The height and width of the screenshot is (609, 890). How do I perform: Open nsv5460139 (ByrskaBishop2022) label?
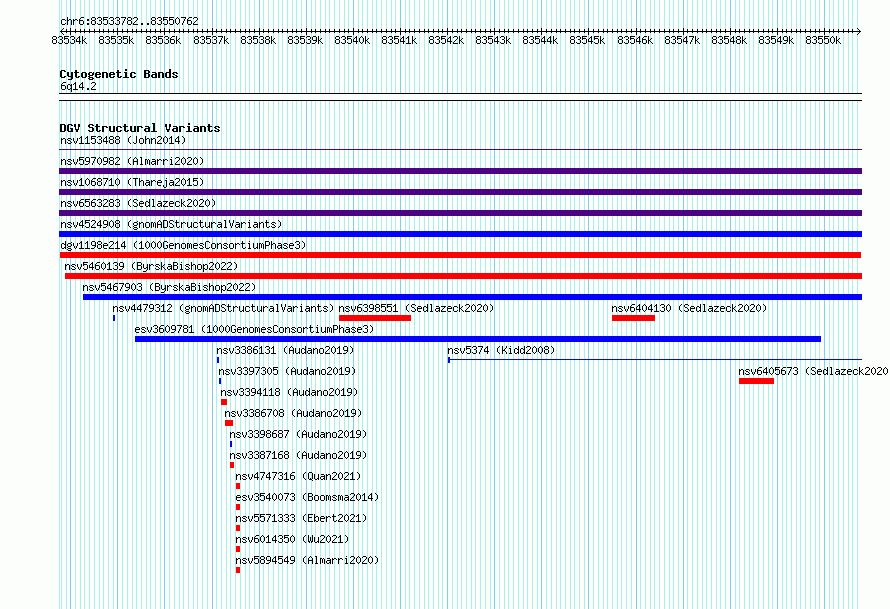(x=151, y=266)
